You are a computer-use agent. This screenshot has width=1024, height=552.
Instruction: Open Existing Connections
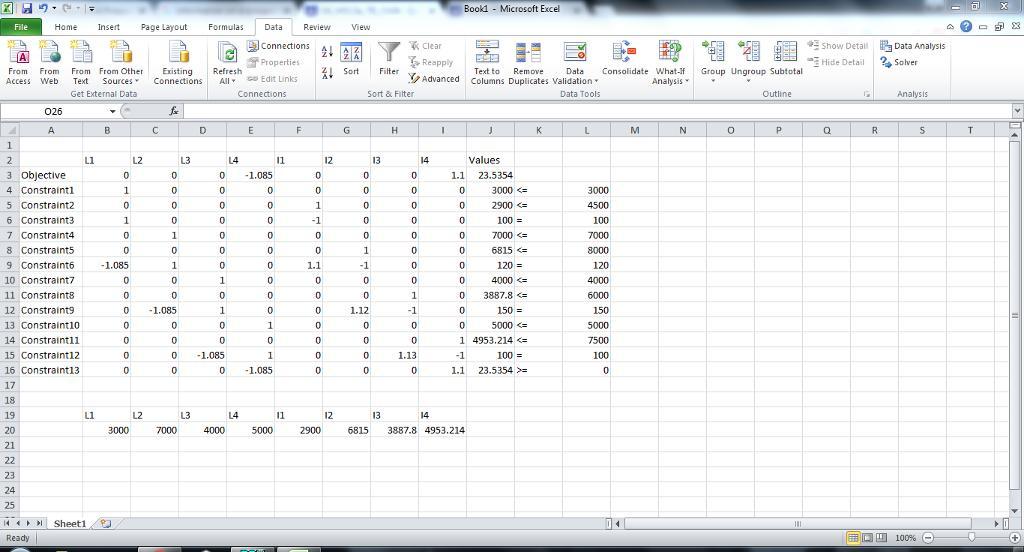click(178, 63)
